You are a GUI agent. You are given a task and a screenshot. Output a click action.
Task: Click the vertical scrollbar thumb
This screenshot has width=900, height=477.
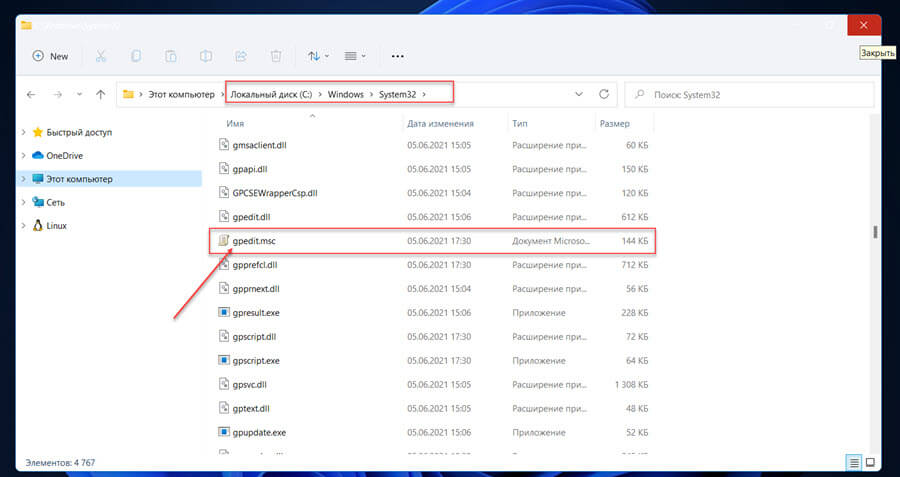(x=875, y=232)
